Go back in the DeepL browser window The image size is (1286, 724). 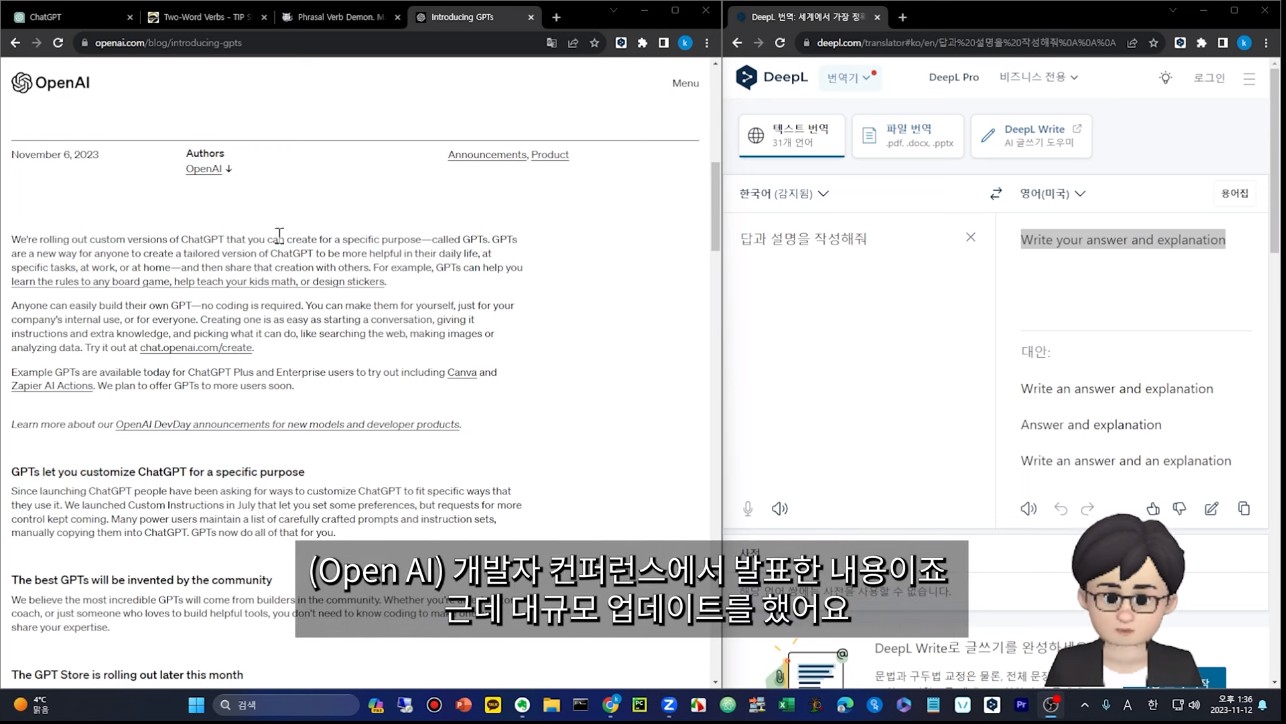click(x=737, y=43)
